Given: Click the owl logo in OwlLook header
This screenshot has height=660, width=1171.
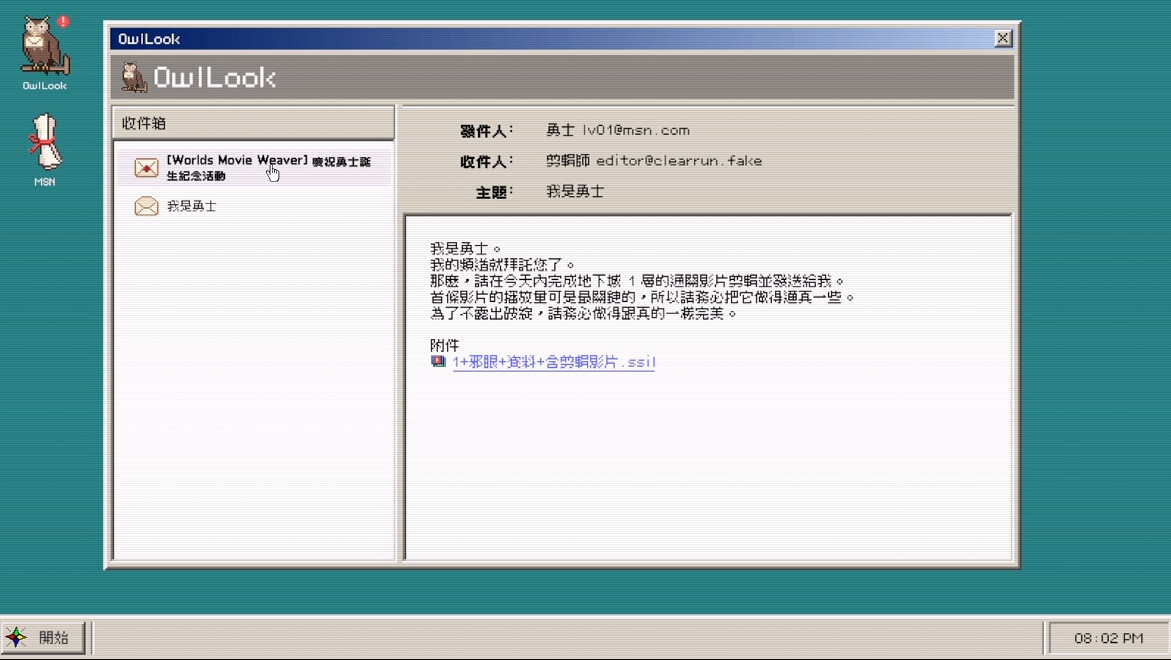Looking at the screenshot, I should (x=133, y=78).
